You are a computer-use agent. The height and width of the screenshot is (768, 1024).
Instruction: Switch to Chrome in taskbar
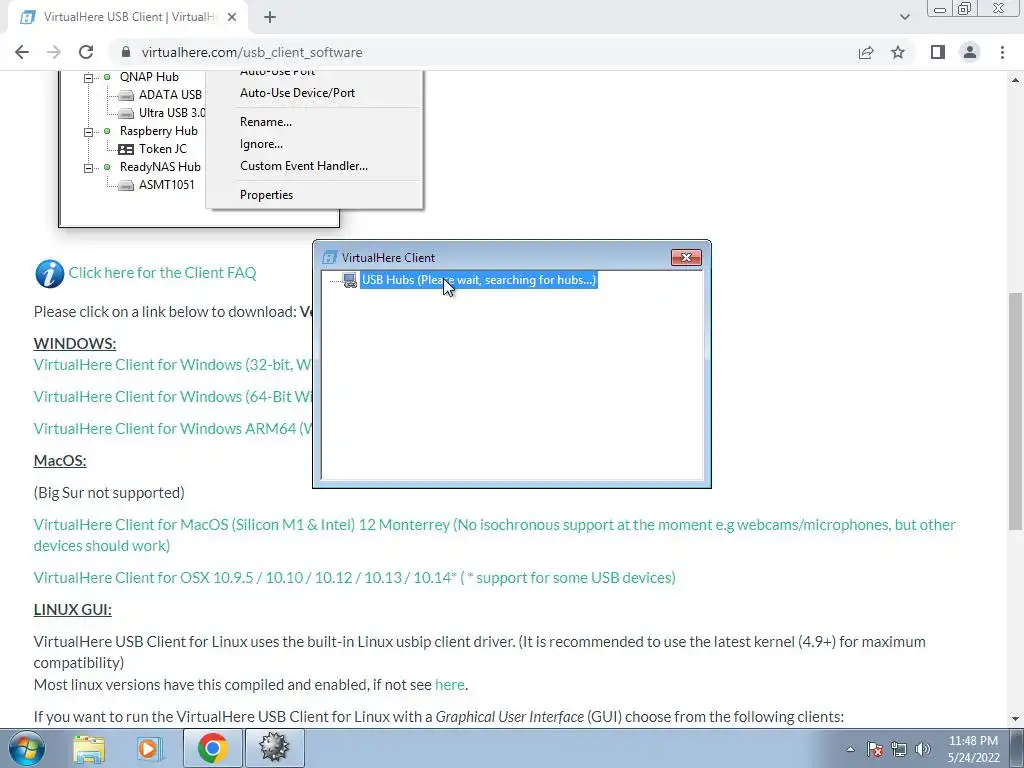(x=212, y=748)
